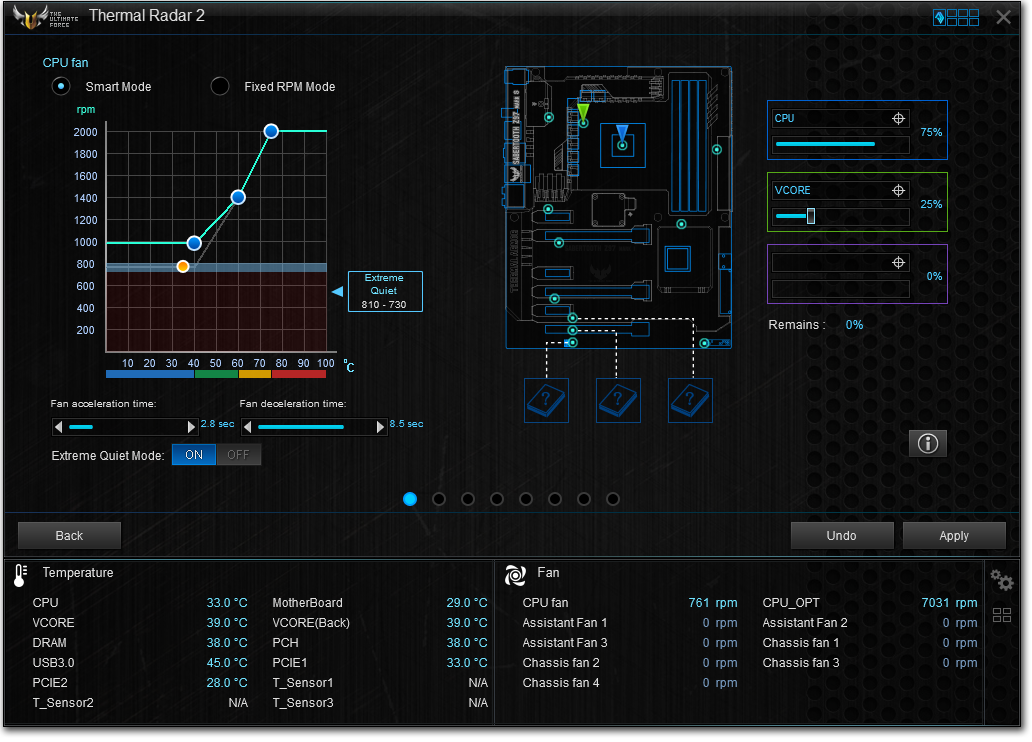The width and height of the screenshot is (1032, 742).
Task: Turn Extreme Quiet Mode ON
Action: tap(194, 455)
